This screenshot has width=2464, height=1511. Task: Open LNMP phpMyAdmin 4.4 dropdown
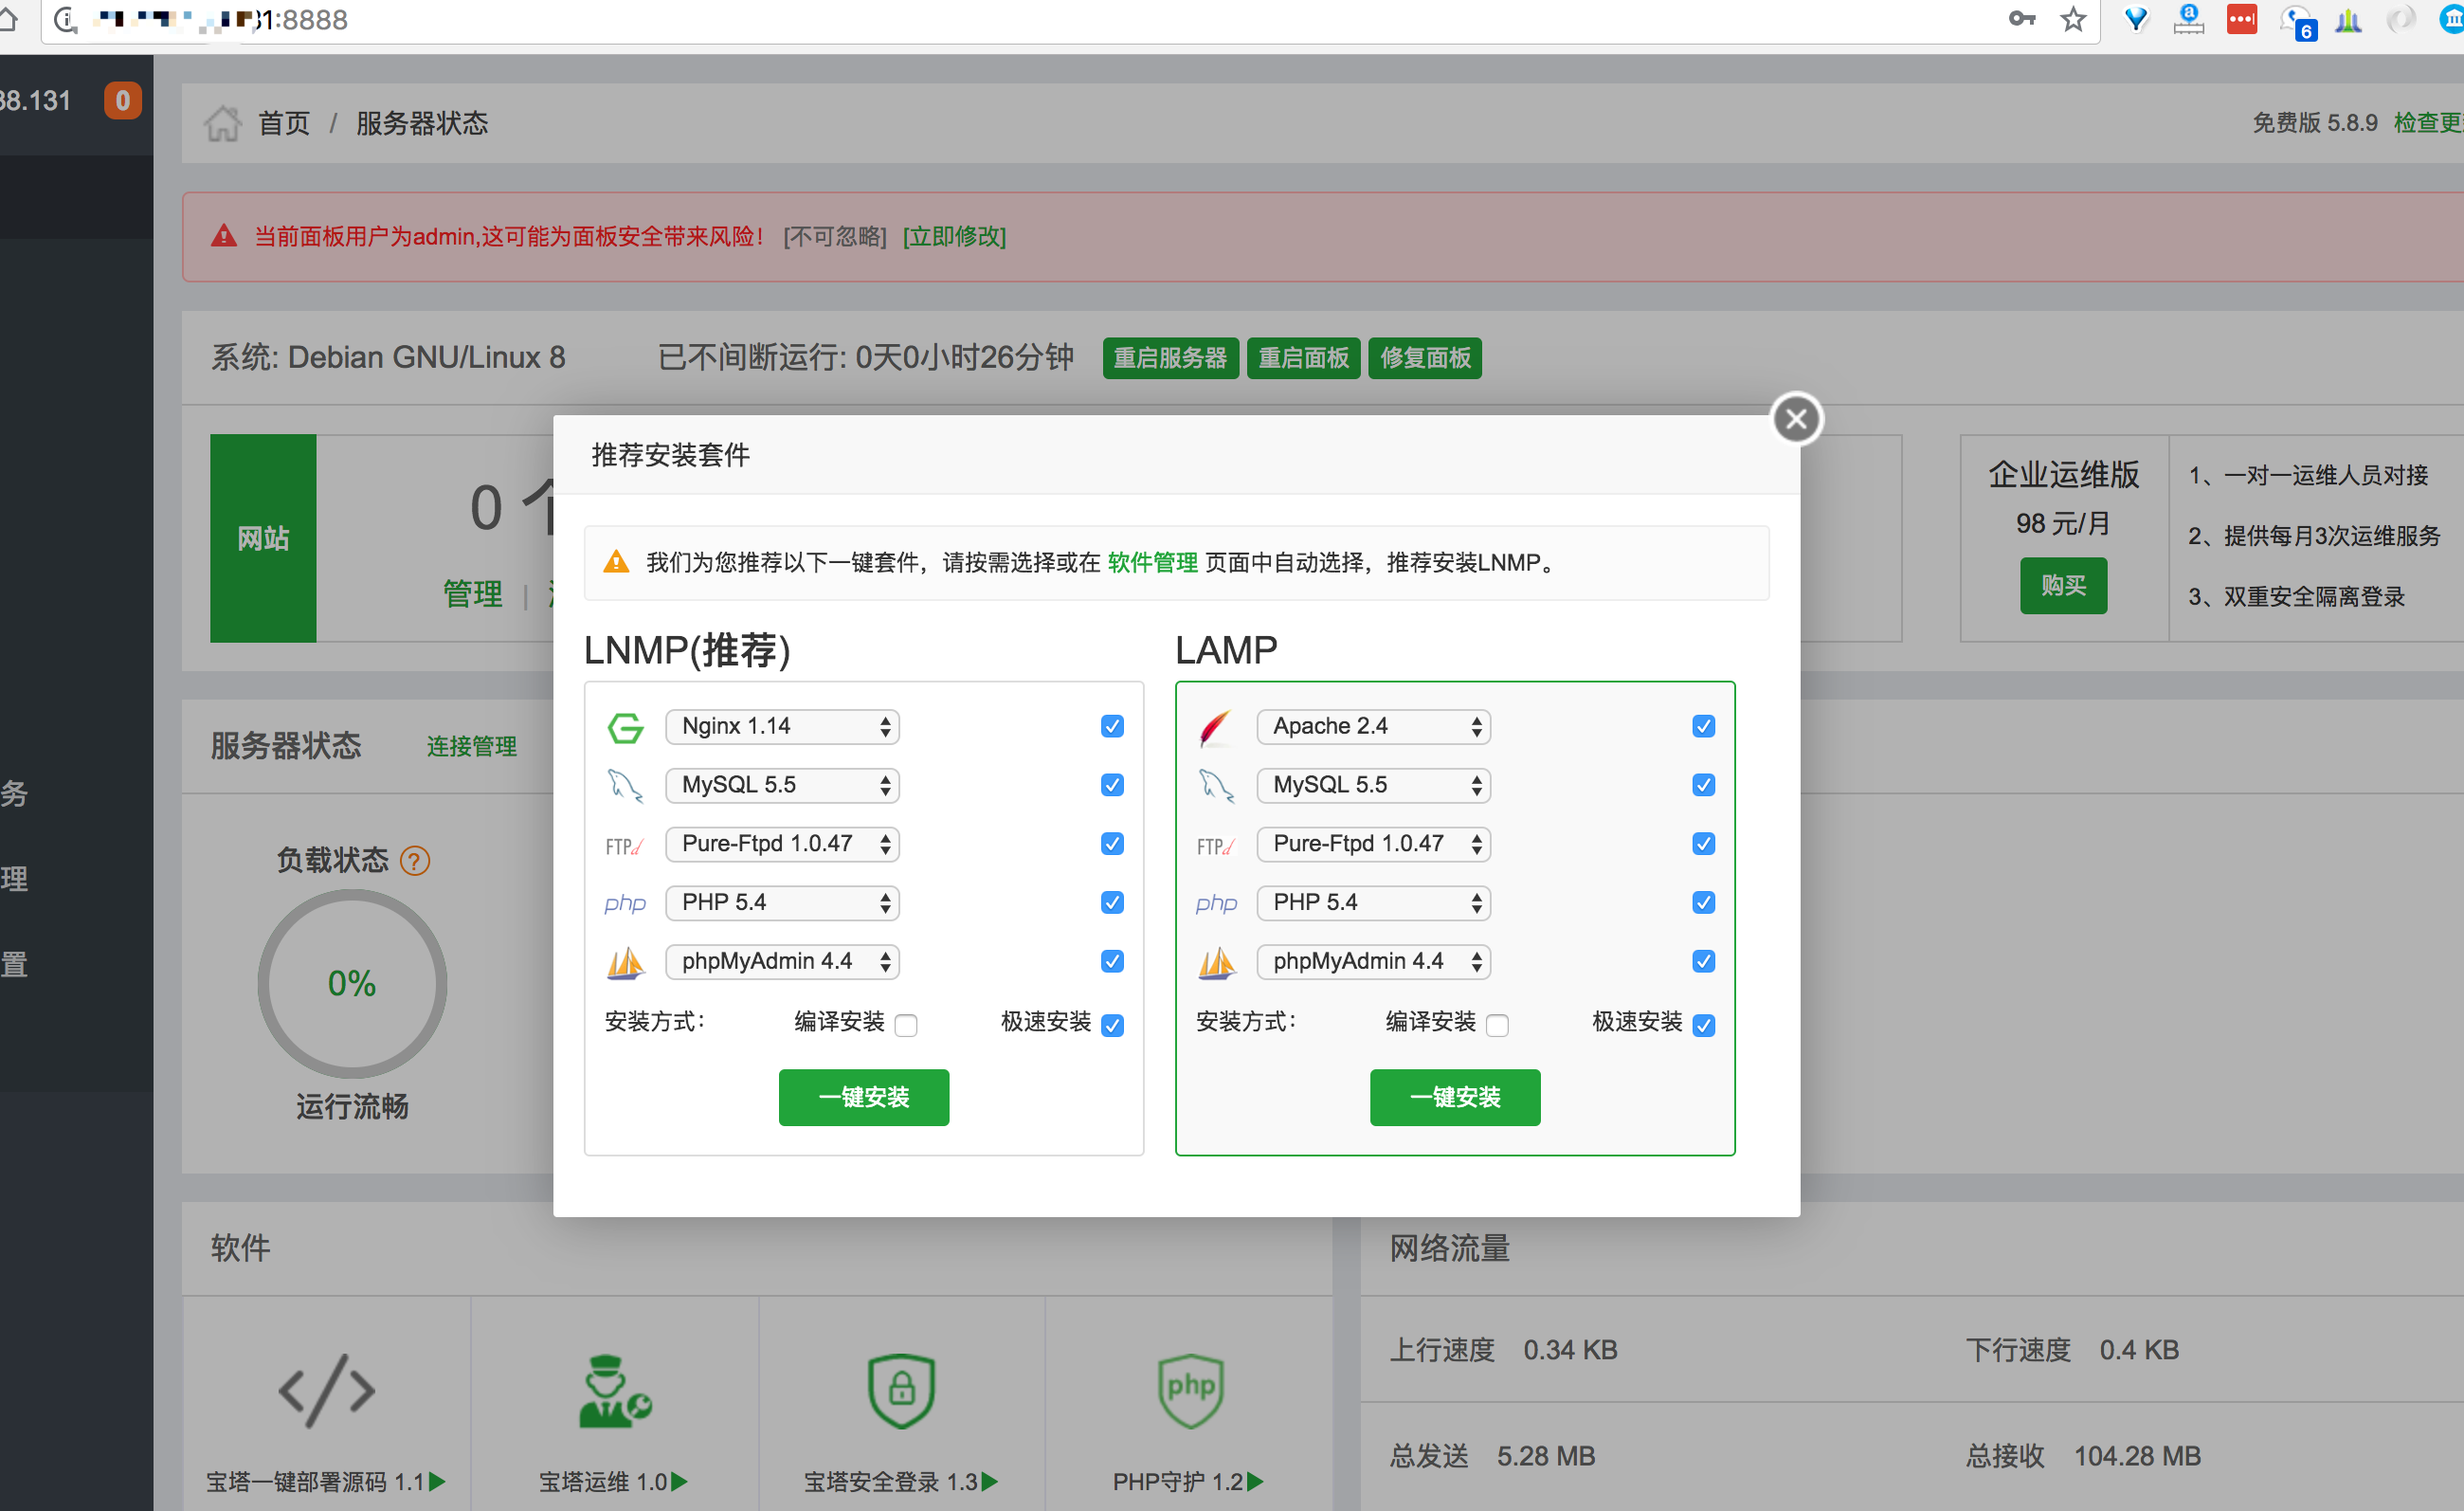click(782, 962)
